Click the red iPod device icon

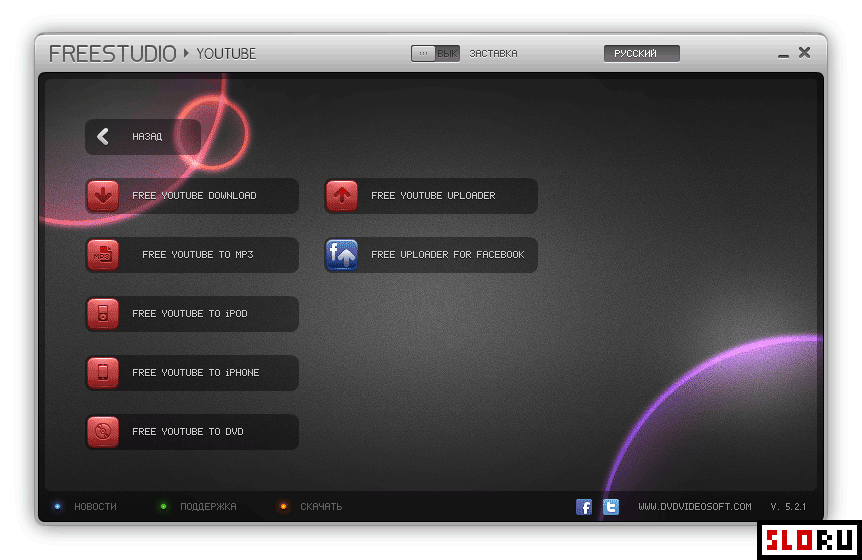point(103,314)
